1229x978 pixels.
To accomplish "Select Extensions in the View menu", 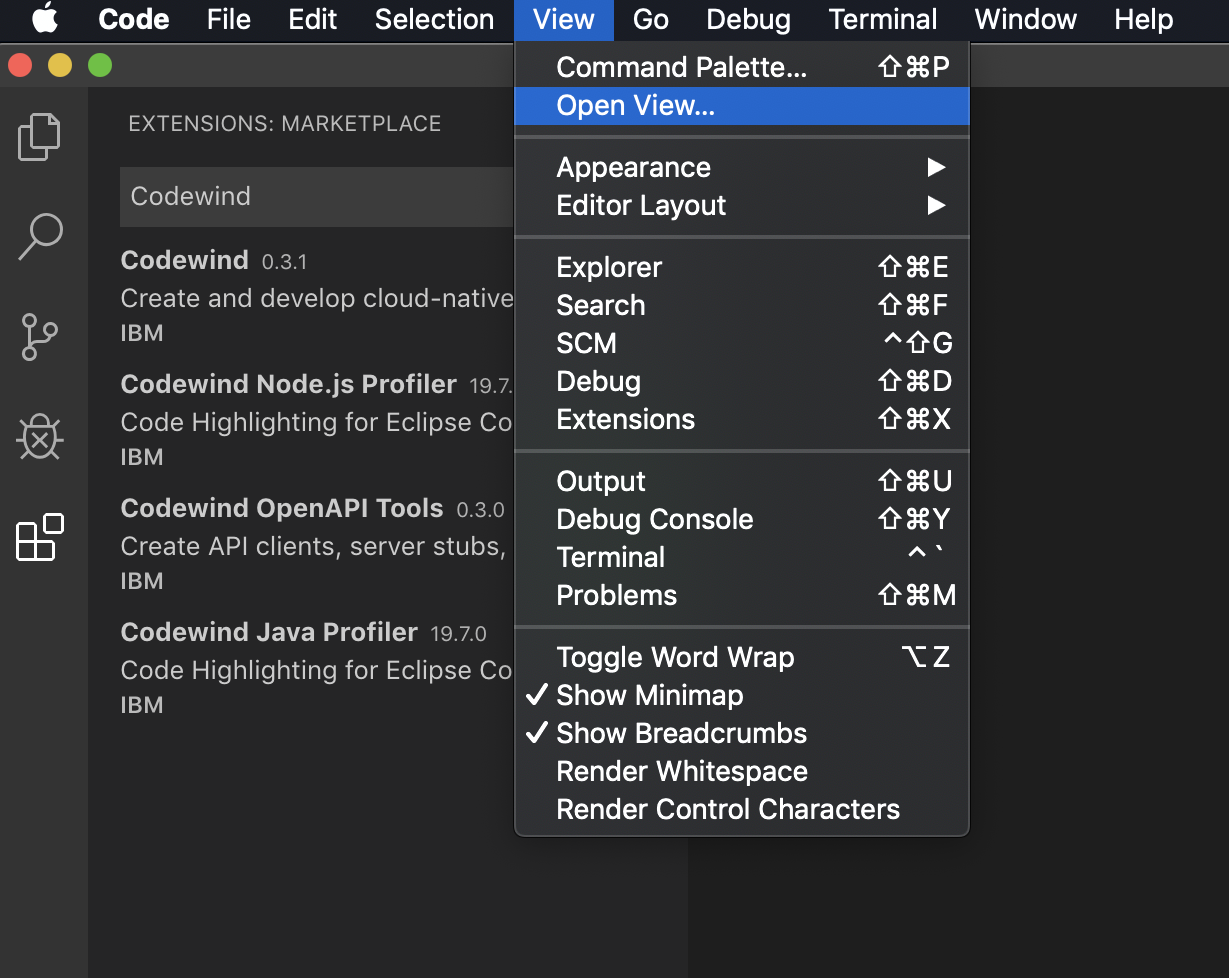I will click(741, 419).
